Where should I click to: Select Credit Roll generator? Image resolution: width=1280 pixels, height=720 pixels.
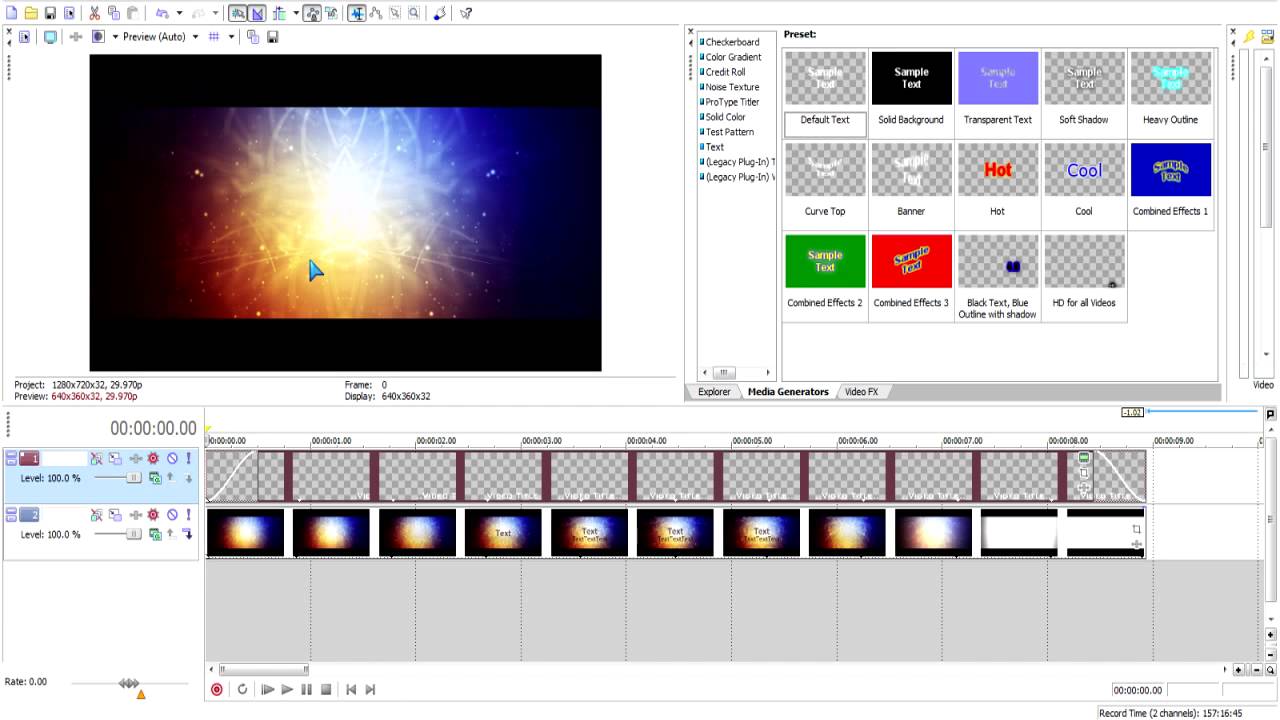(725, 72)
